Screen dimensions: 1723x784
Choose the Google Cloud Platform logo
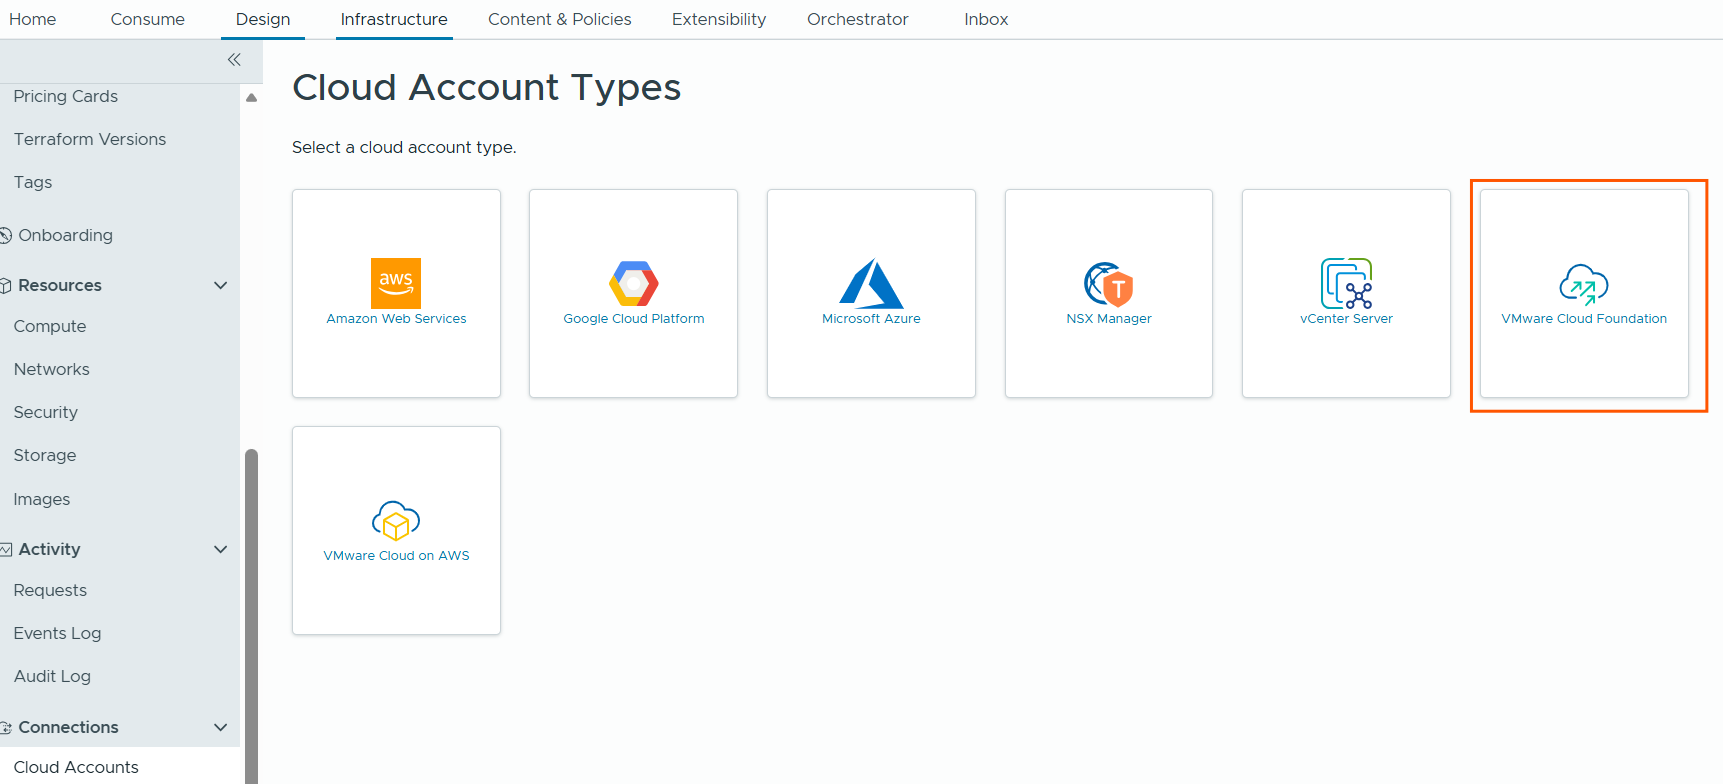click(633, 283)
